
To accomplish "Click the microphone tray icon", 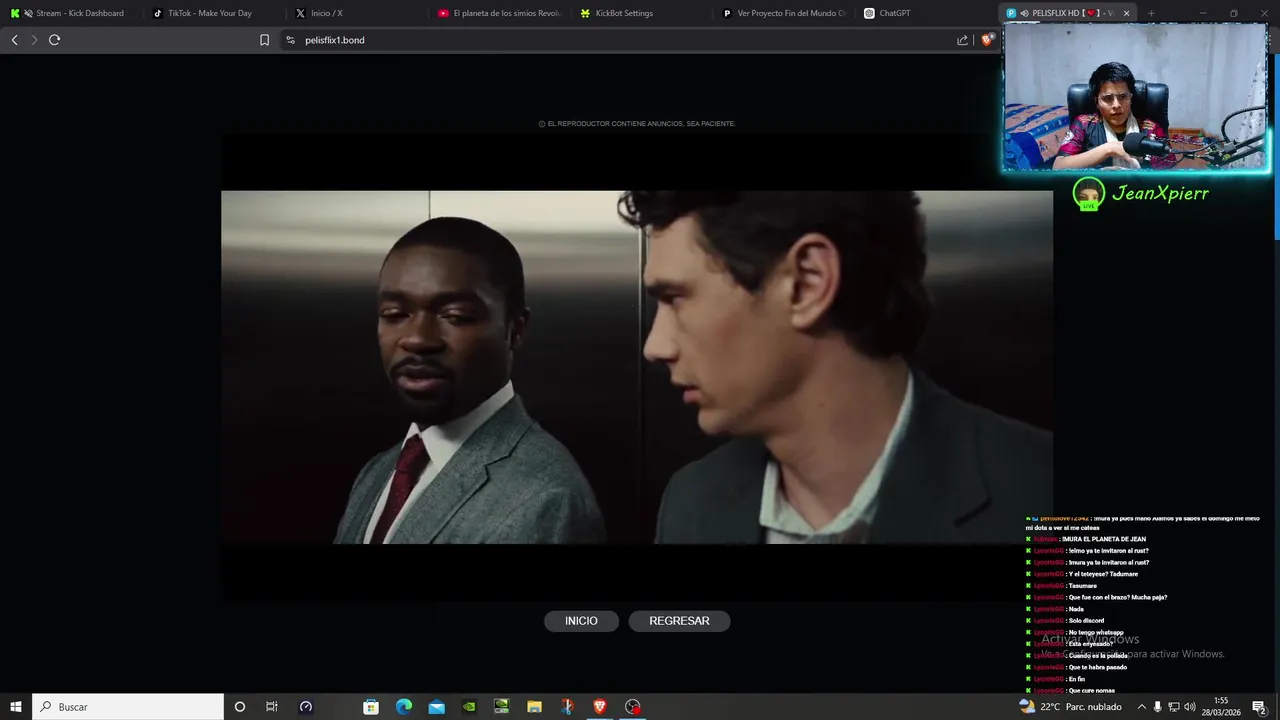I will [1158, 707].
